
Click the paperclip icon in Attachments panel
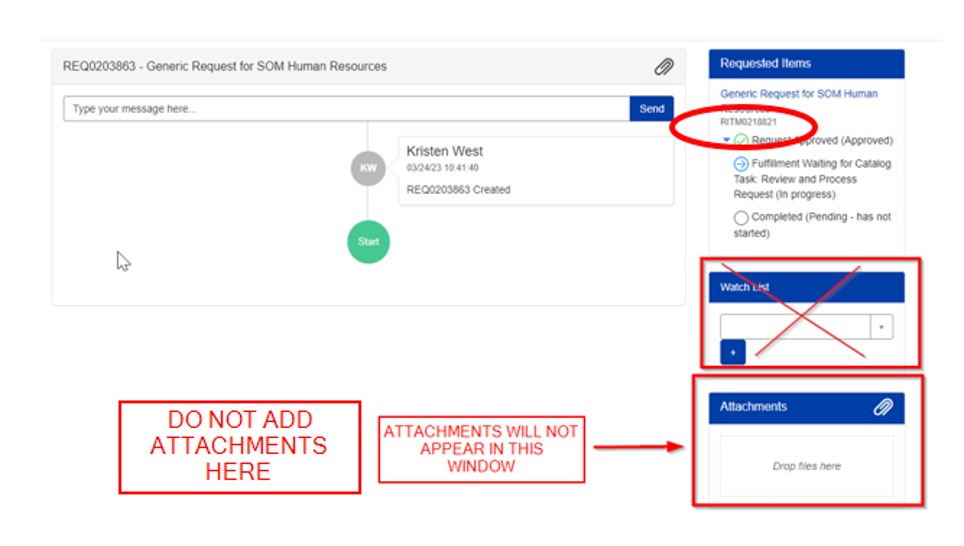pos(882,407)
